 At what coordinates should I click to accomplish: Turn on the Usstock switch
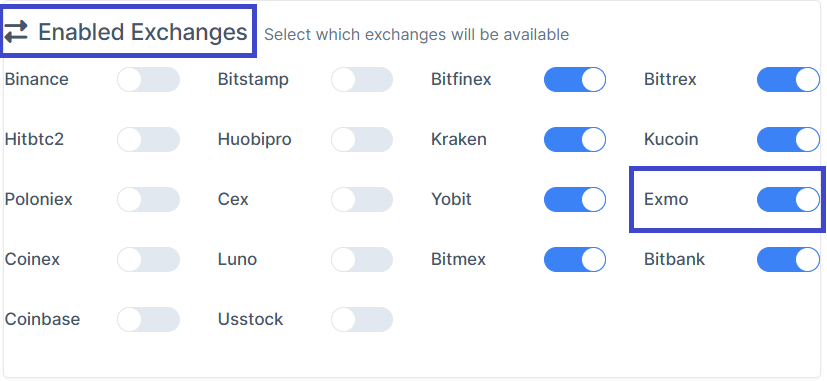point(362,320)
